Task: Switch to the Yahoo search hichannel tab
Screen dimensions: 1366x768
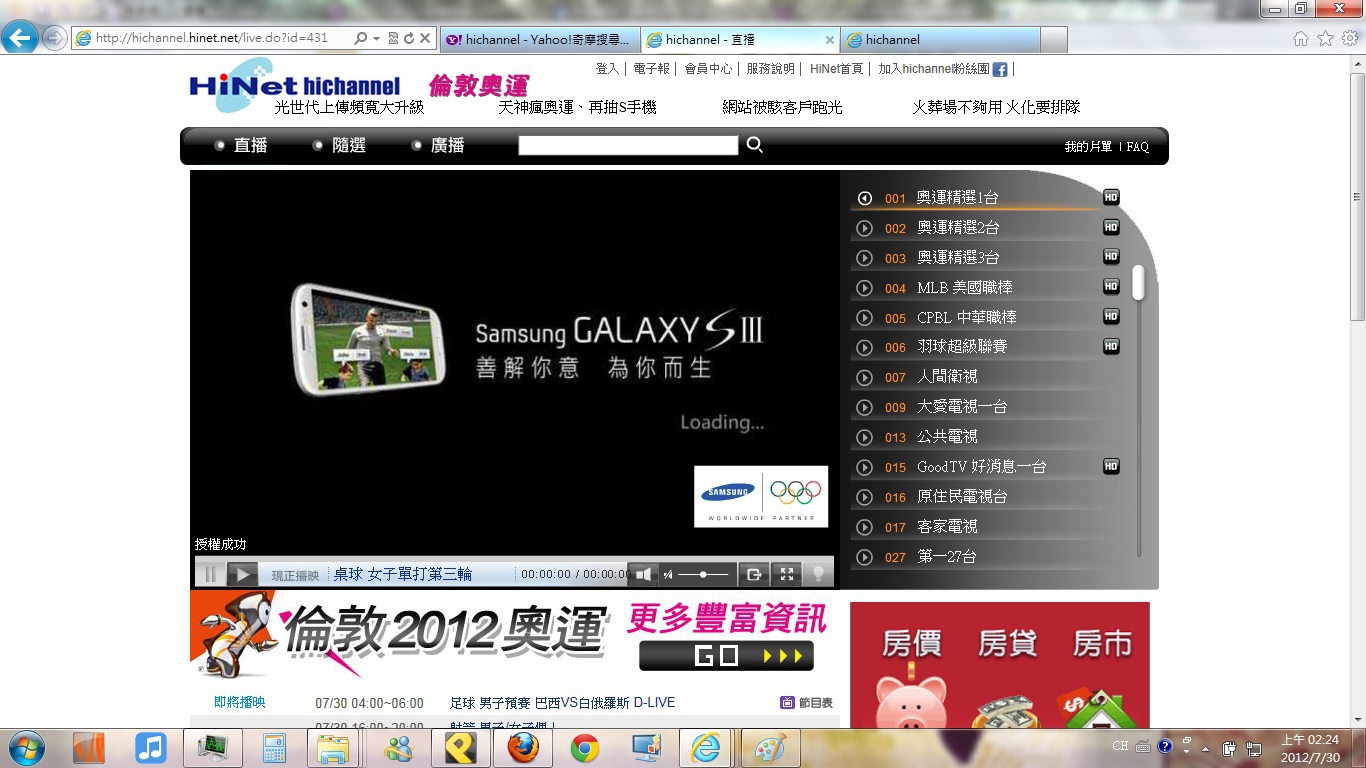Action: click(539, 40)
